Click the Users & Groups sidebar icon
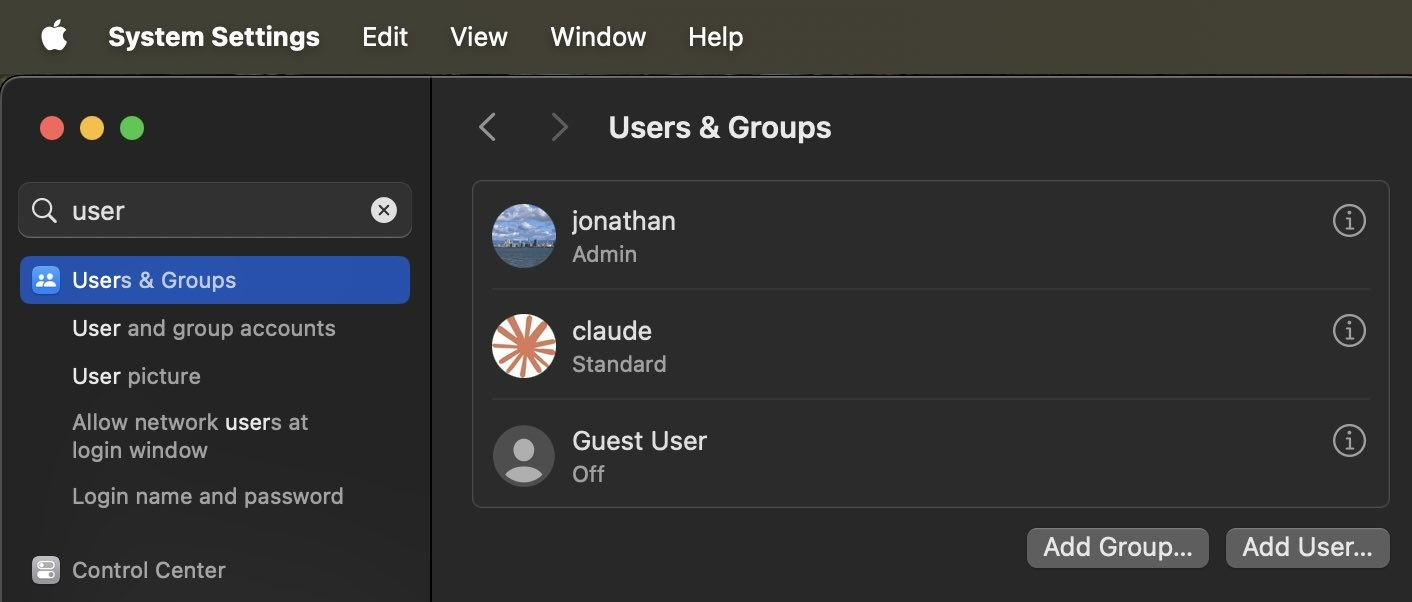 point(46,280)
